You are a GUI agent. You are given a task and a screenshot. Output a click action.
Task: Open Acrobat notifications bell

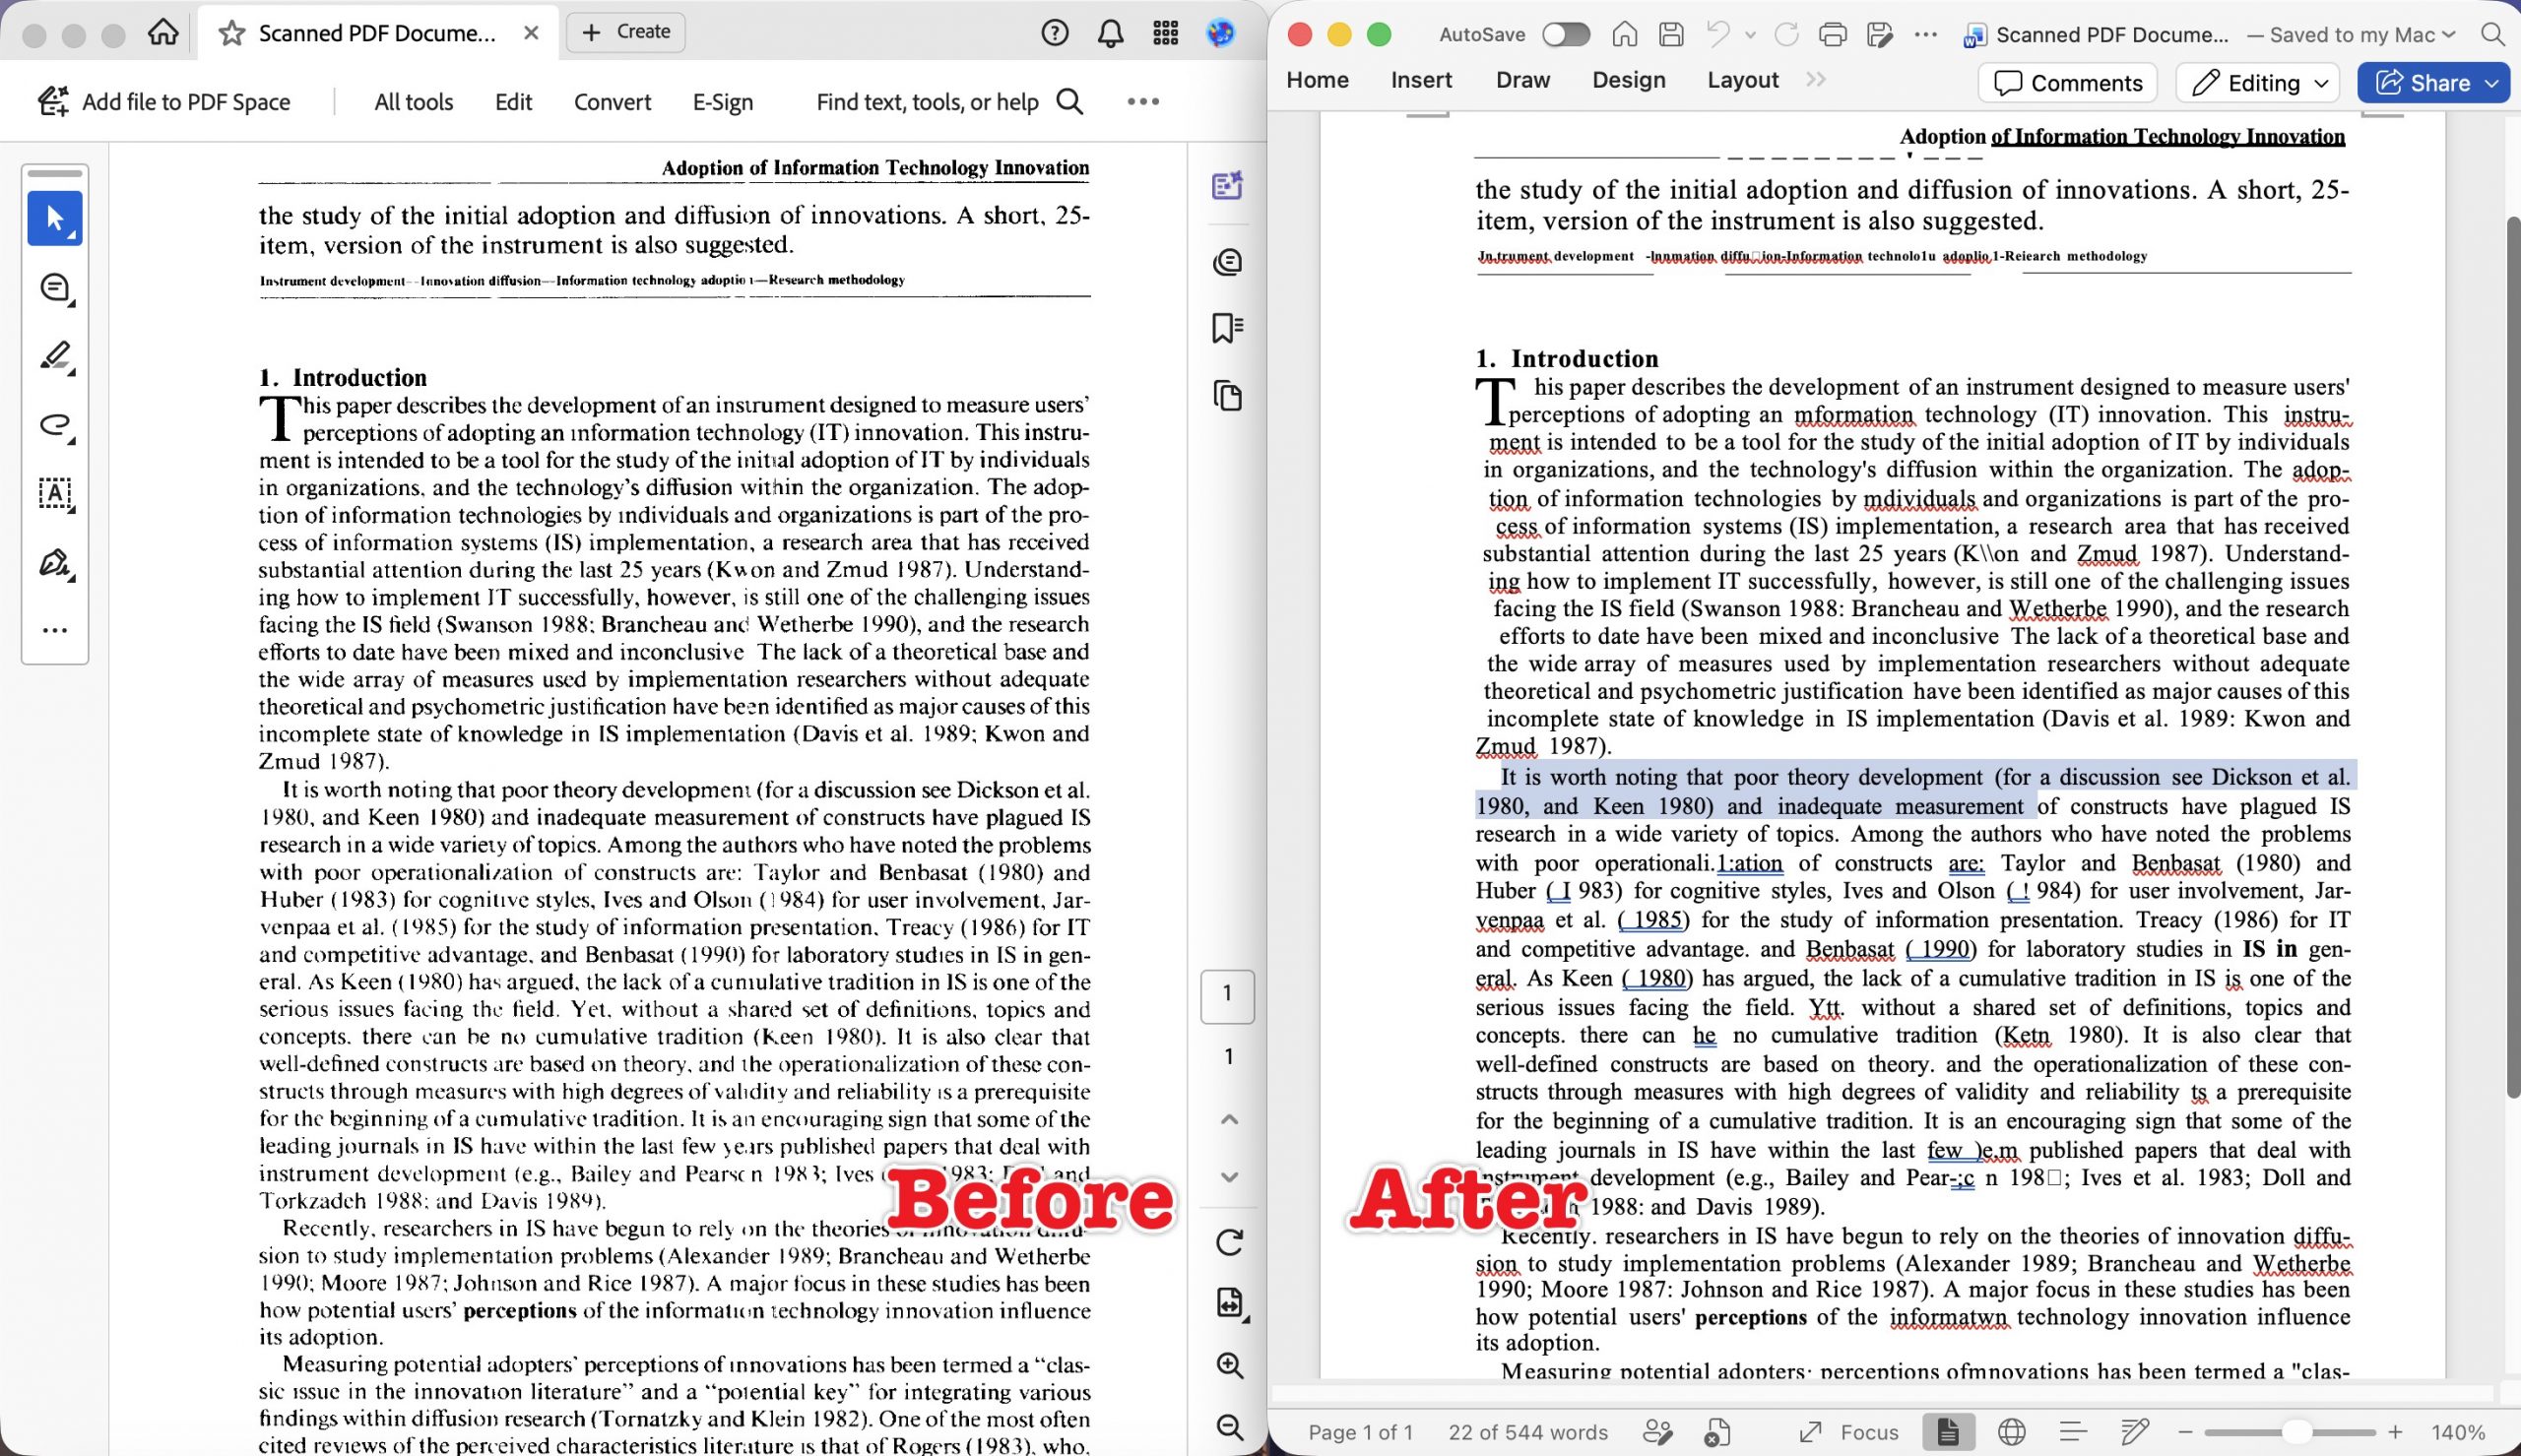[x=1110, y=33]
